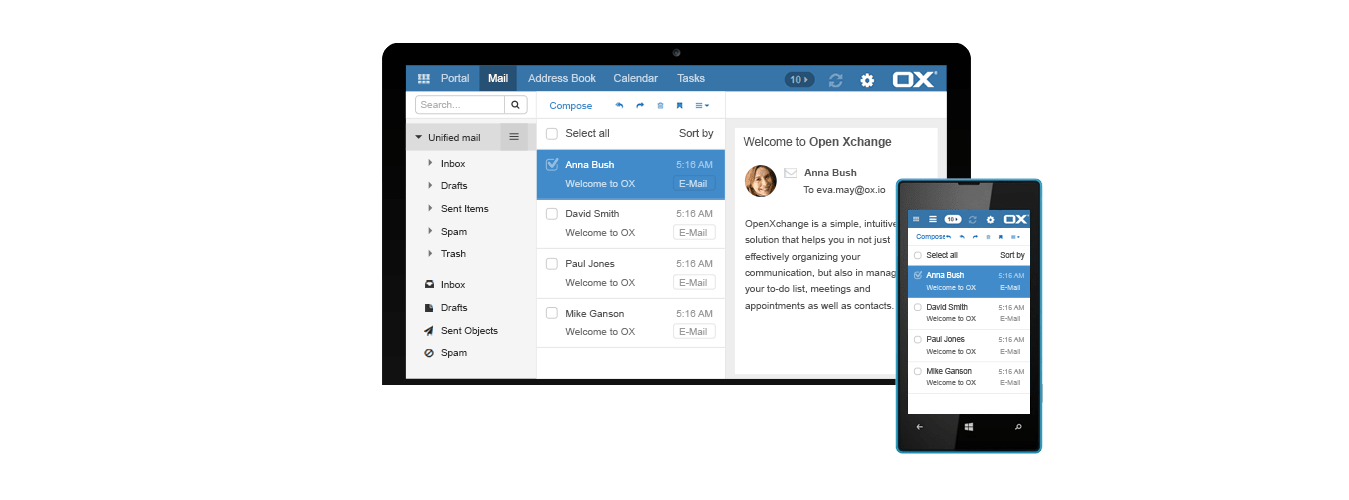Viewport: 1349px width, 500px height.
Task: Open the Tasks tab
Action: tap(691, 78)
